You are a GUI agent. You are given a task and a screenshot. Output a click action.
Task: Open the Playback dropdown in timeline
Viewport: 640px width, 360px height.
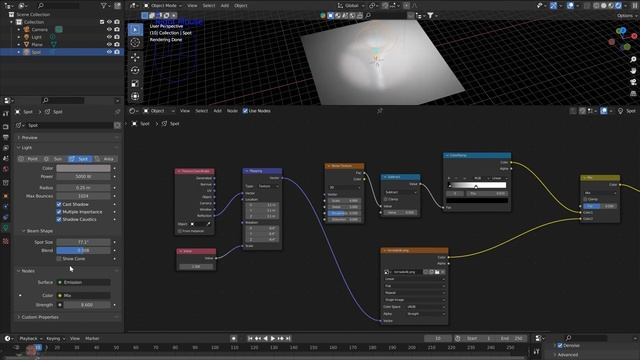click(31, 338)
